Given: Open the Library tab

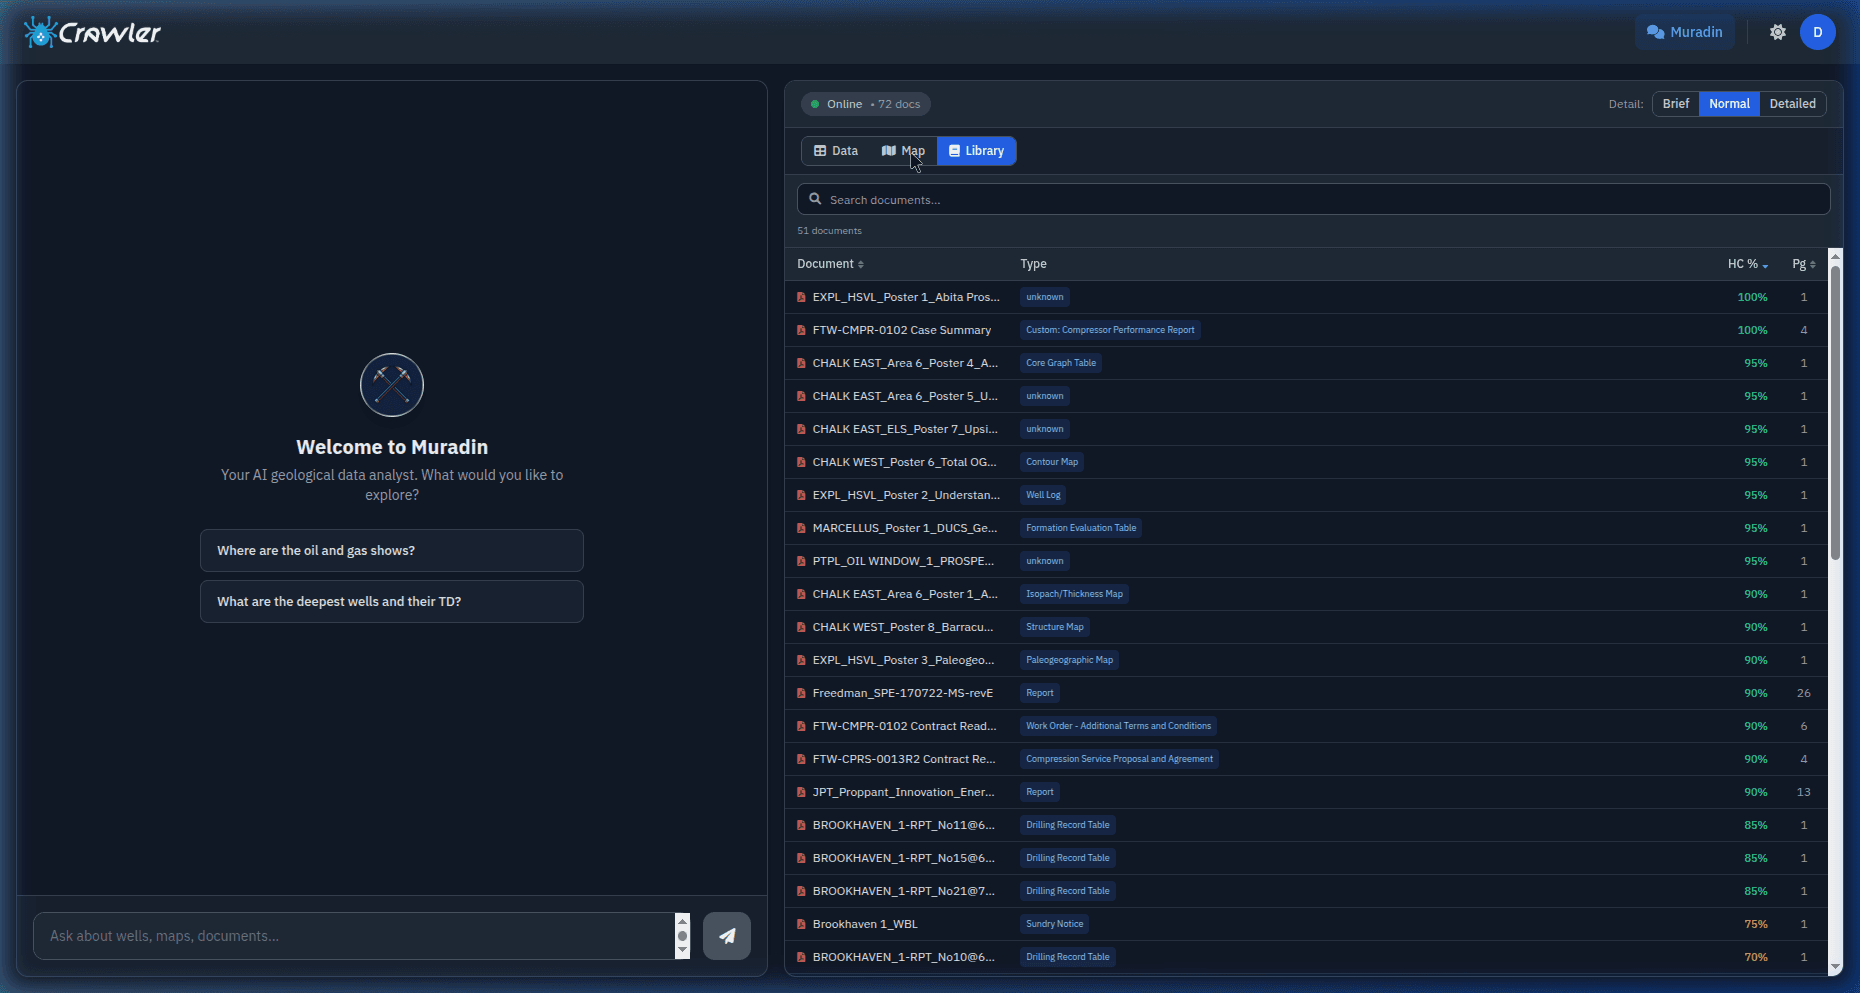Looking at the screenshot, I should tap(976, 150).
